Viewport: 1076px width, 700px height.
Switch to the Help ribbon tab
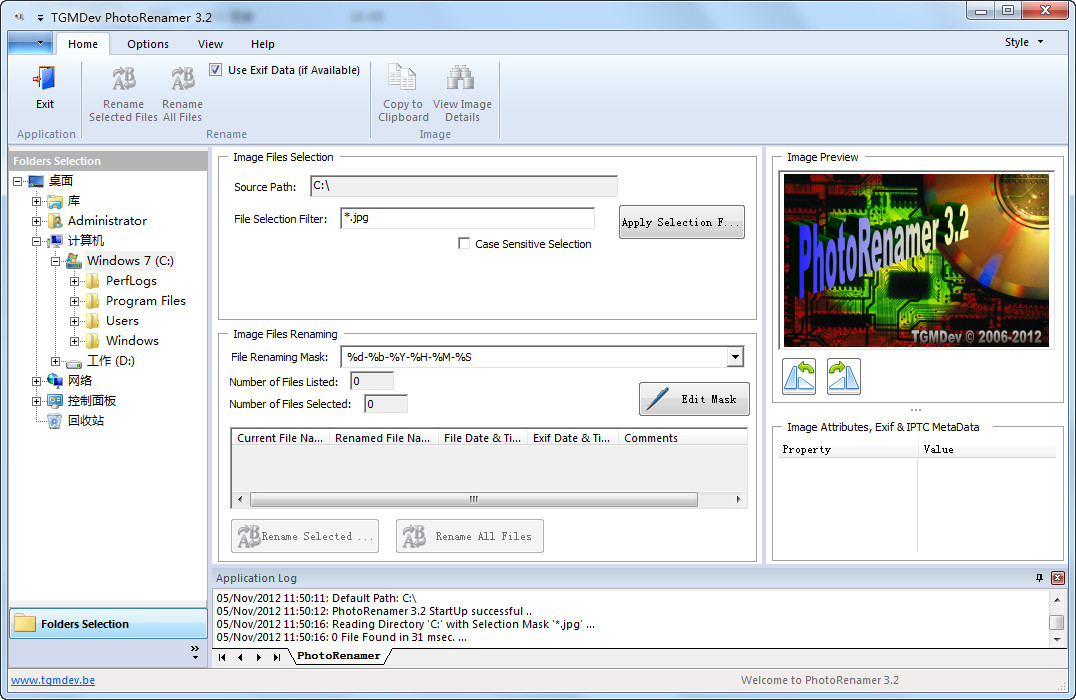[x=263, y=44]
